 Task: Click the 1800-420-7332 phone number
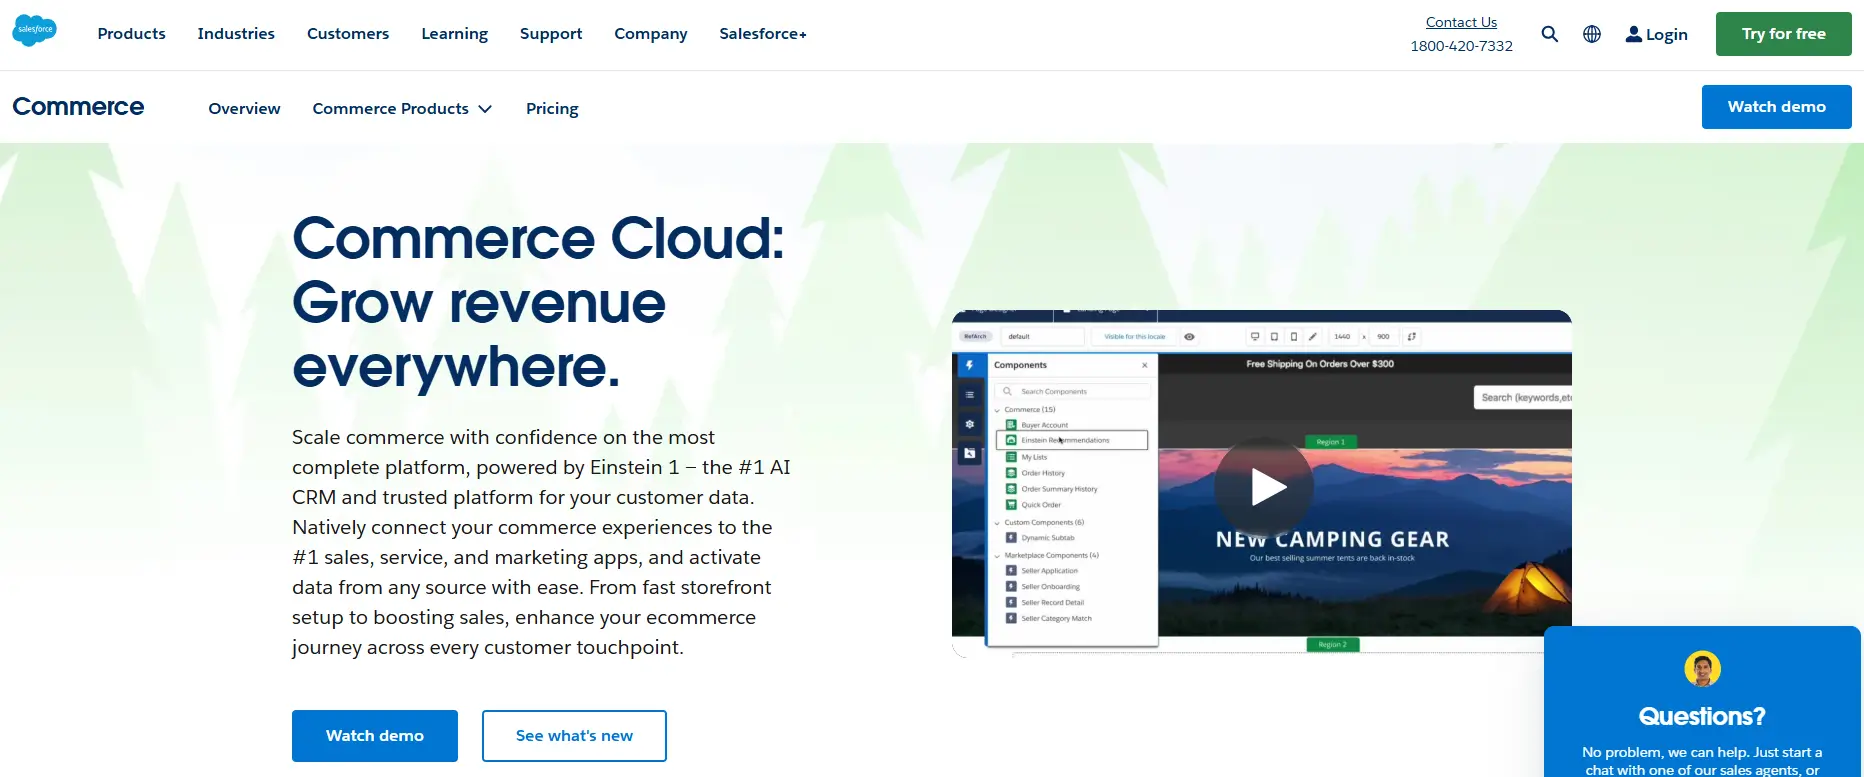tap(1461, 46)
